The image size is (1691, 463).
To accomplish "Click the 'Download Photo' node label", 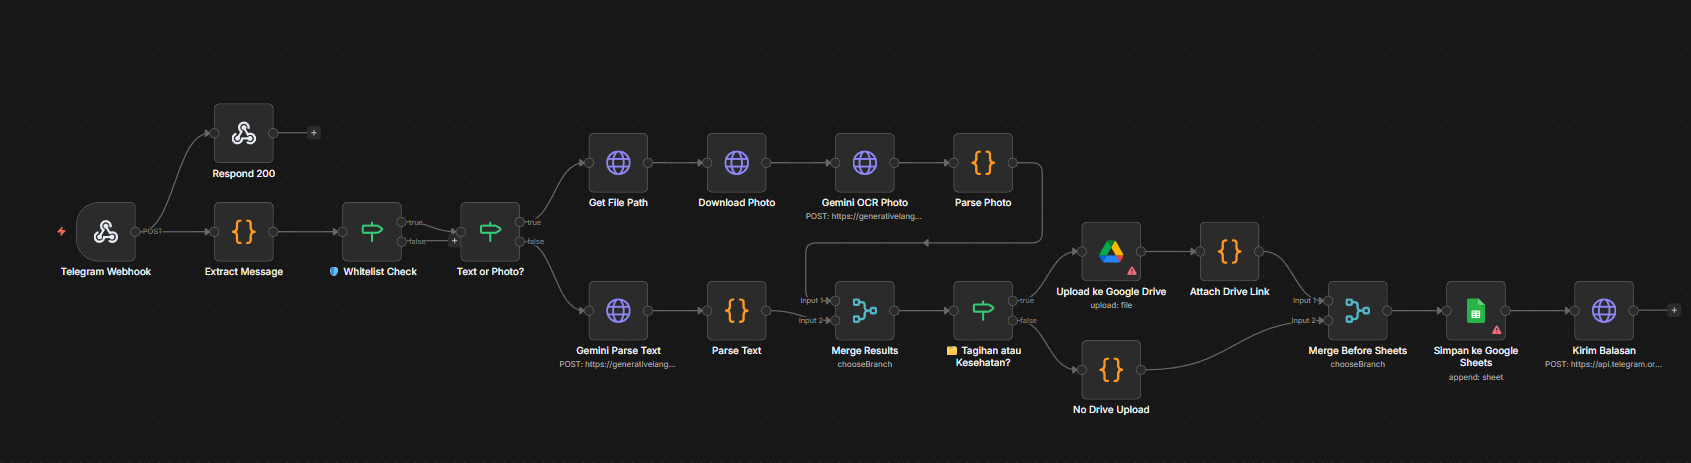I will 736,203.
